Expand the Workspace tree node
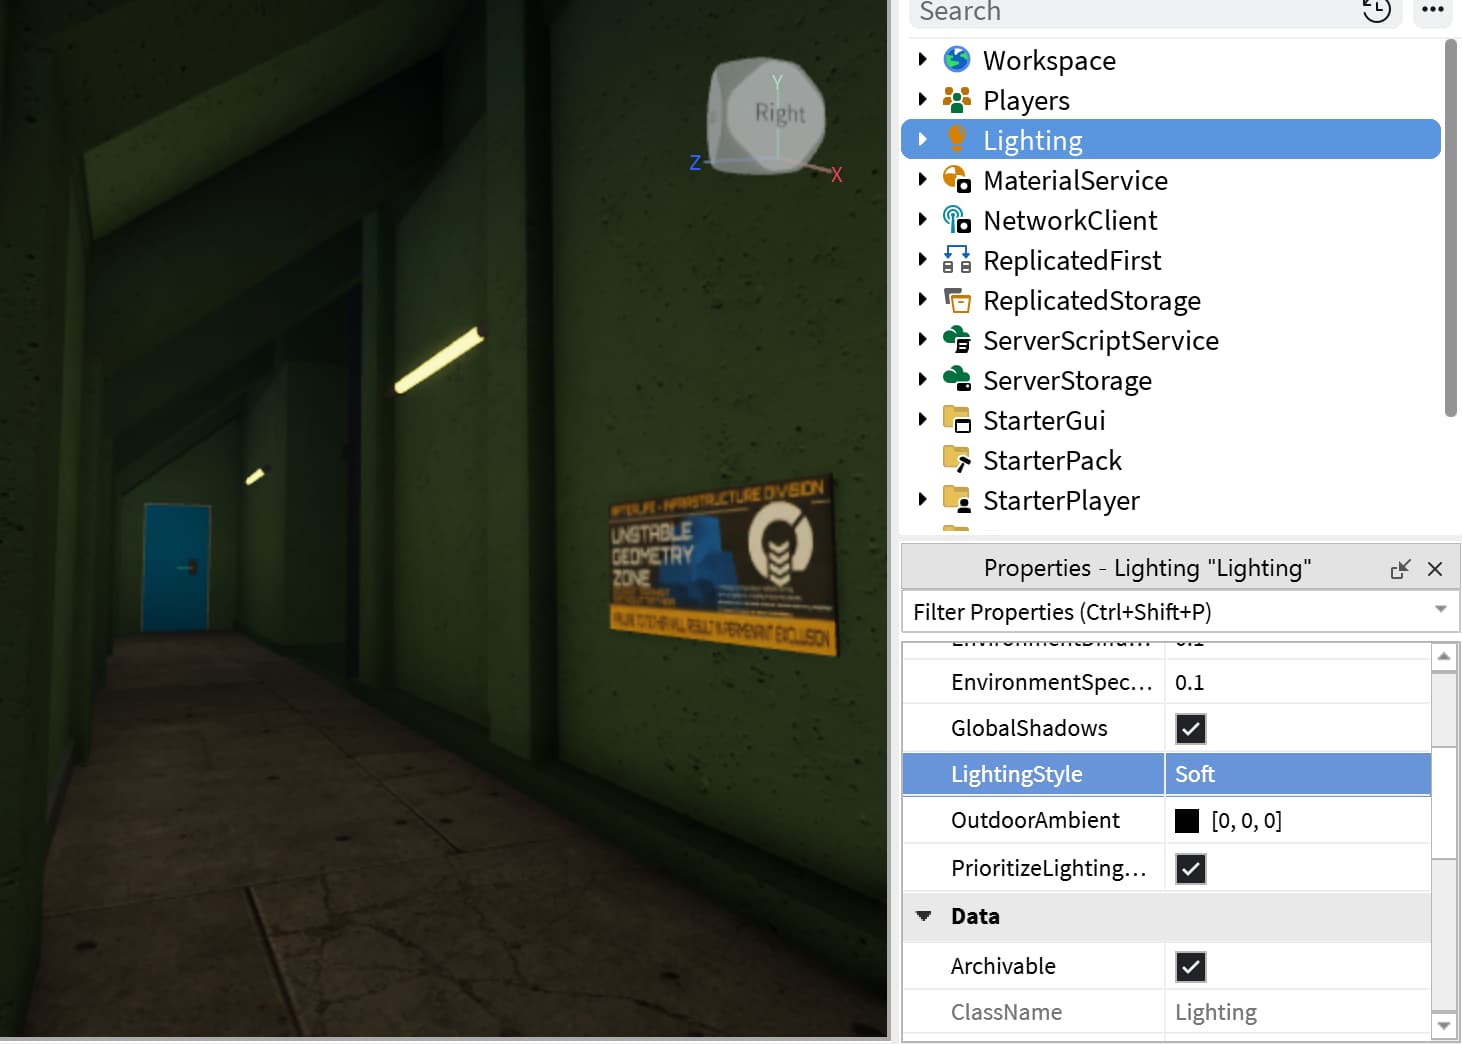The height and width of the screenshot is (1044, 1462). 922,60
